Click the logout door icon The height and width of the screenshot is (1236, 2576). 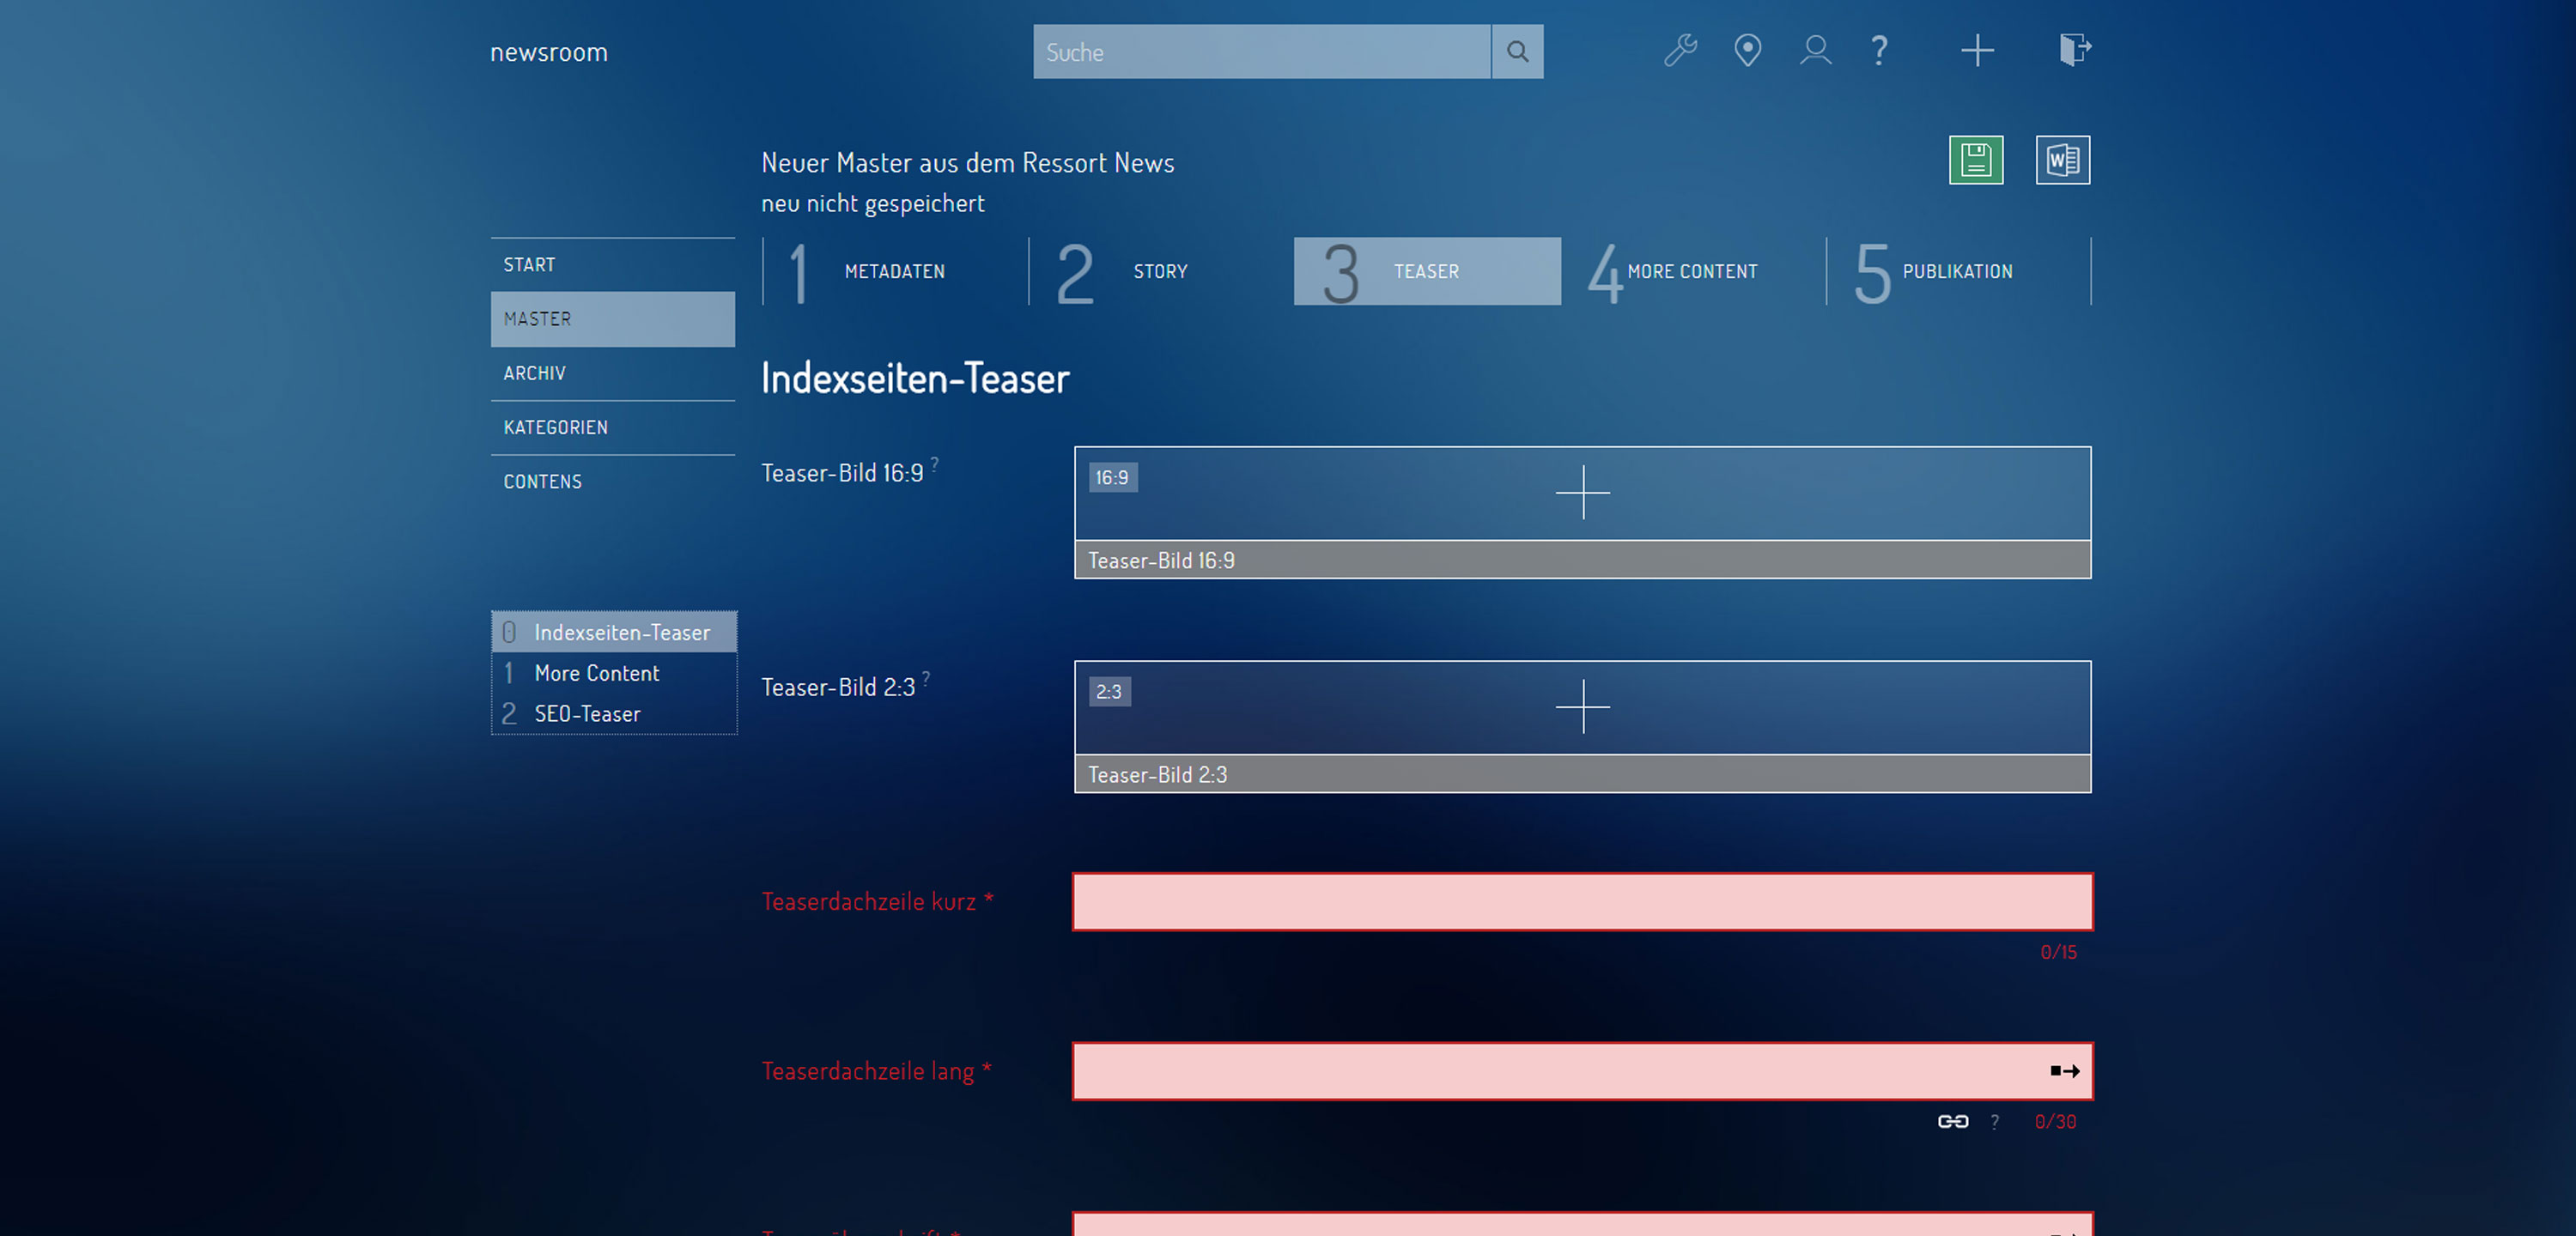pos(2074,50)
